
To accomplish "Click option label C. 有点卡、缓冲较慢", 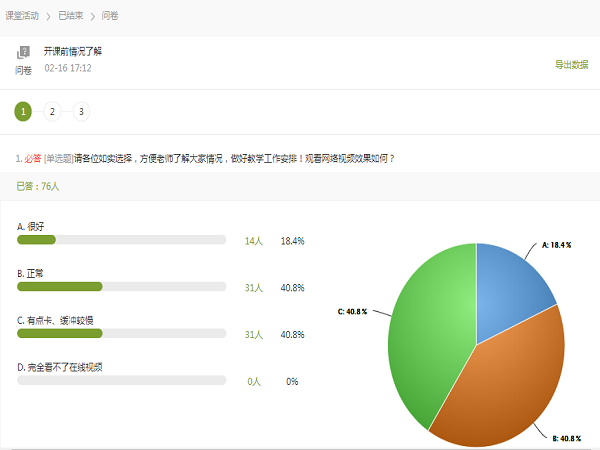I will [x=55, y=320].
